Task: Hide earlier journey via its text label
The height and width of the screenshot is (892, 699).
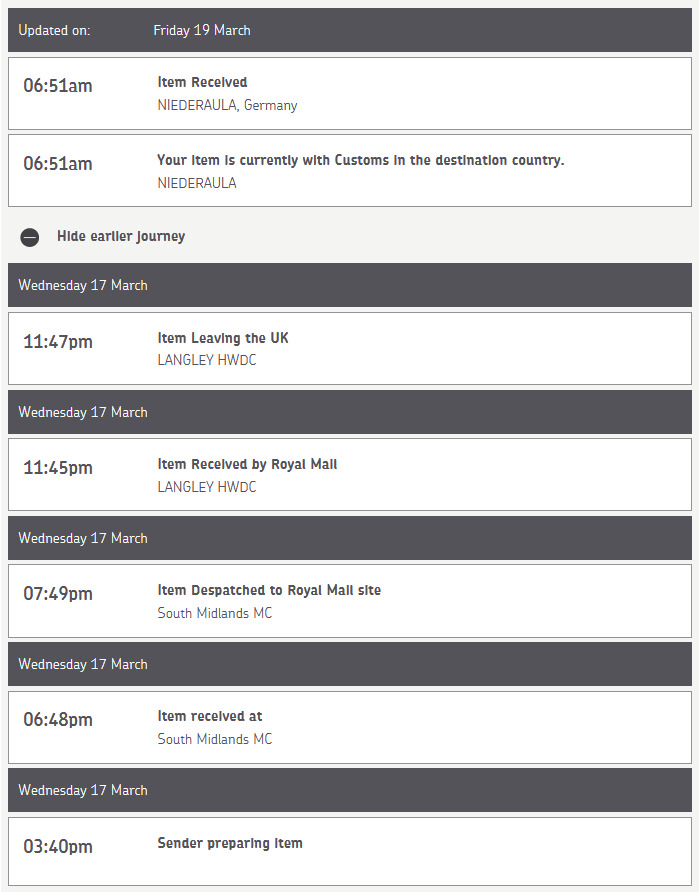Action: coord(121,237)
